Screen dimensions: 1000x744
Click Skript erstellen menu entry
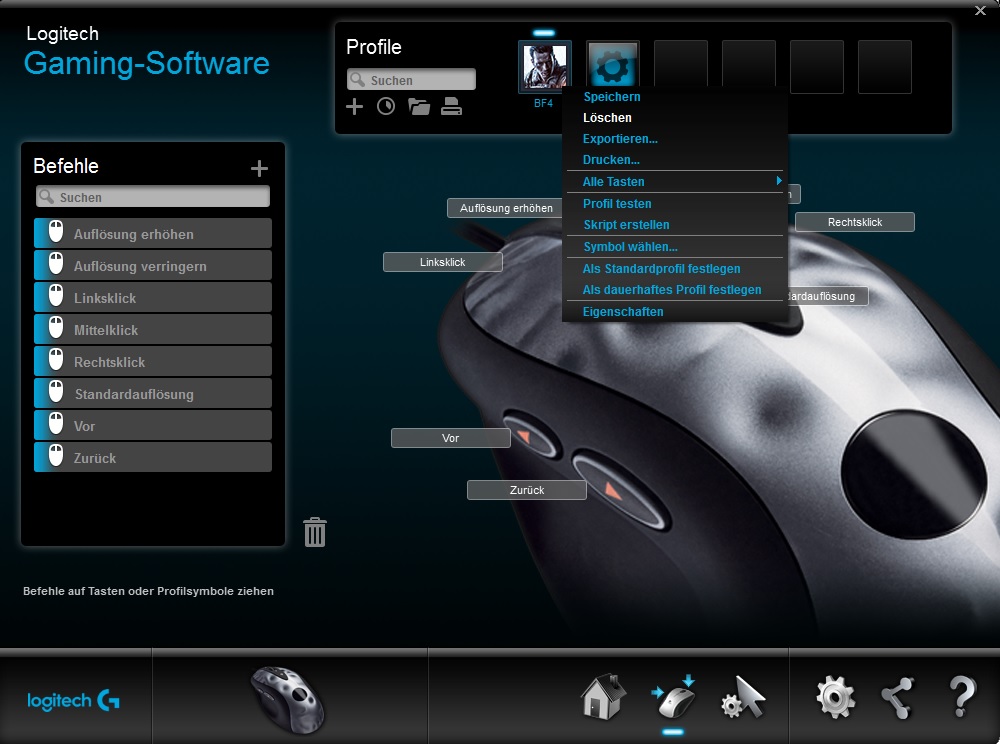click(675, 225)
